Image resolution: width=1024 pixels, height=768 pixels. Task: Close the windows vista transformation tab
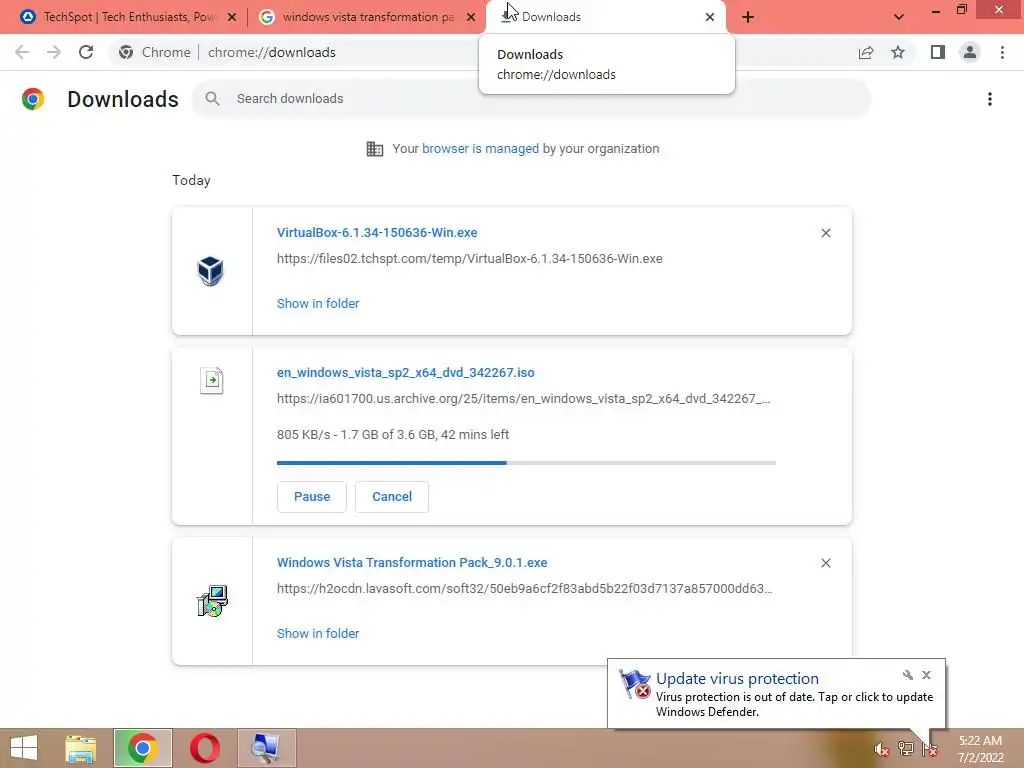(x=471, y=17)
